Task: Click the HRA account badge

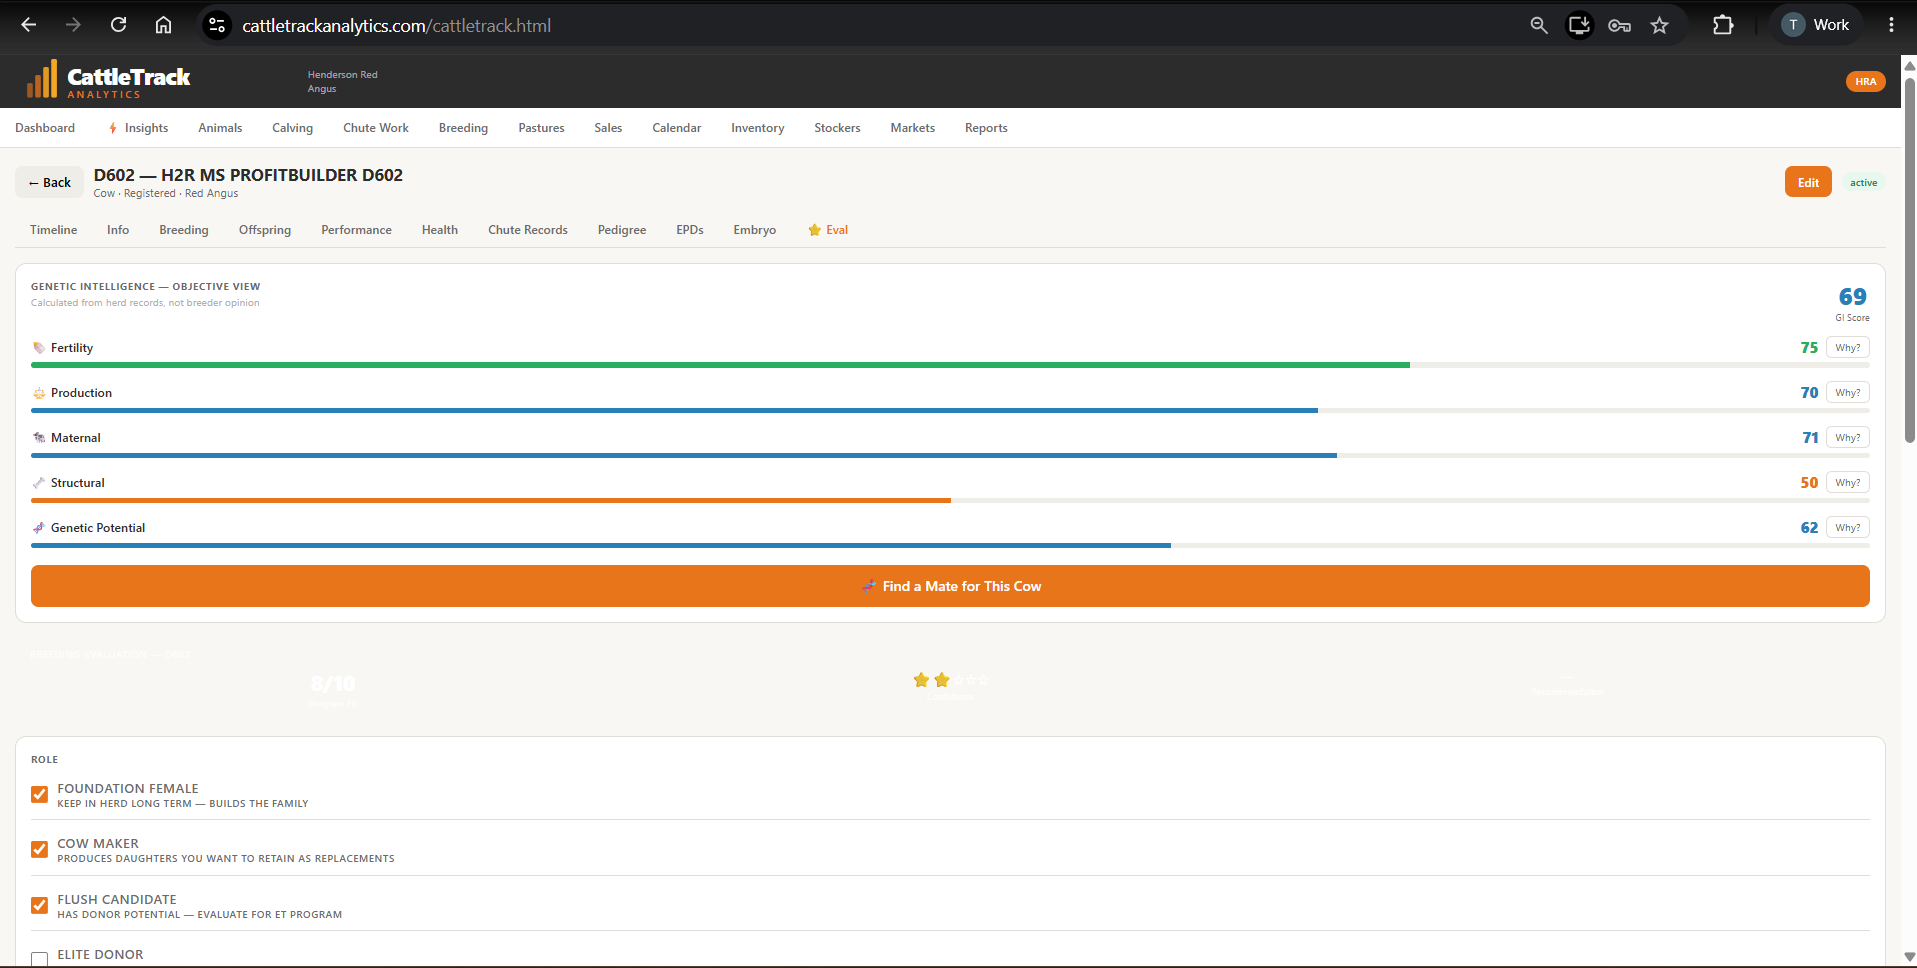Action: [x=1865, y=81]
